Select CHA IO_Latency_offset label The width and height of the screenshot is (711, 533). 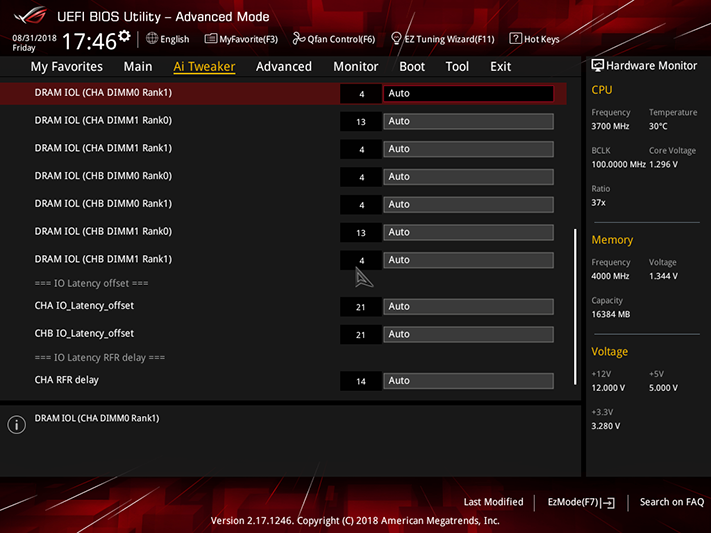coord(84,306)
